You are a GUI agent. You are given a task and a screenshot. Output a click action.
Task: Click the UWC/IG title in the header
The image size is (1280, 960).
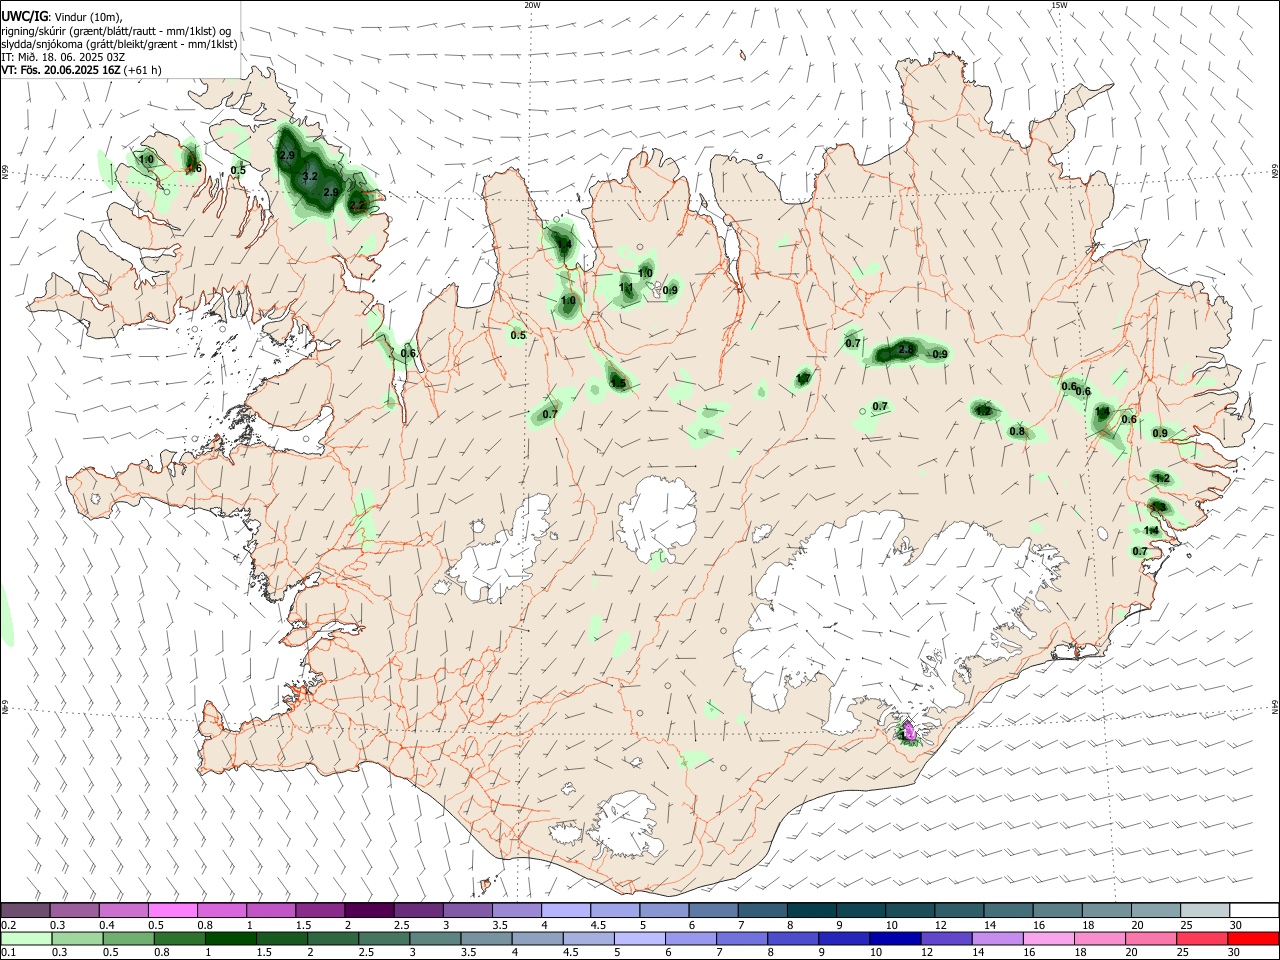point(25,15)
